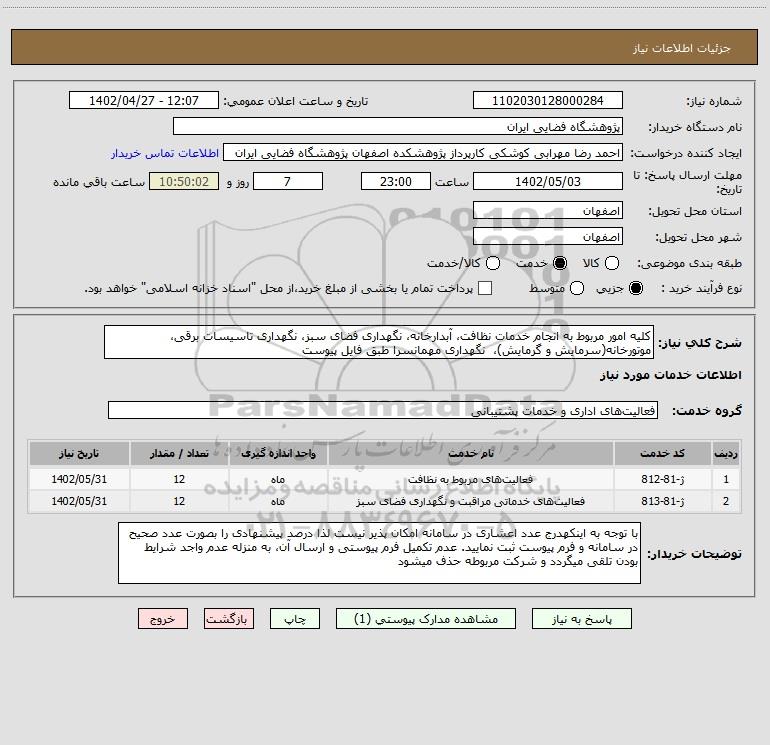Click the announcement date field 1402/04/27 - 12:07

(x=144, y=101)
